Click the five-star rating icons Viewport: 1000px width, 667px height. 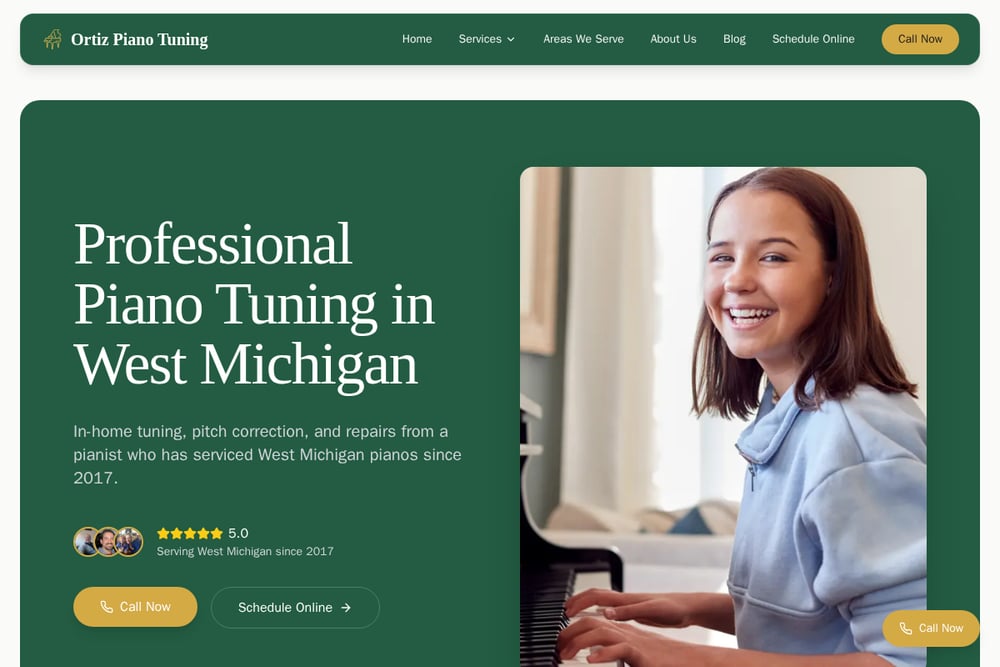point(189,533)
